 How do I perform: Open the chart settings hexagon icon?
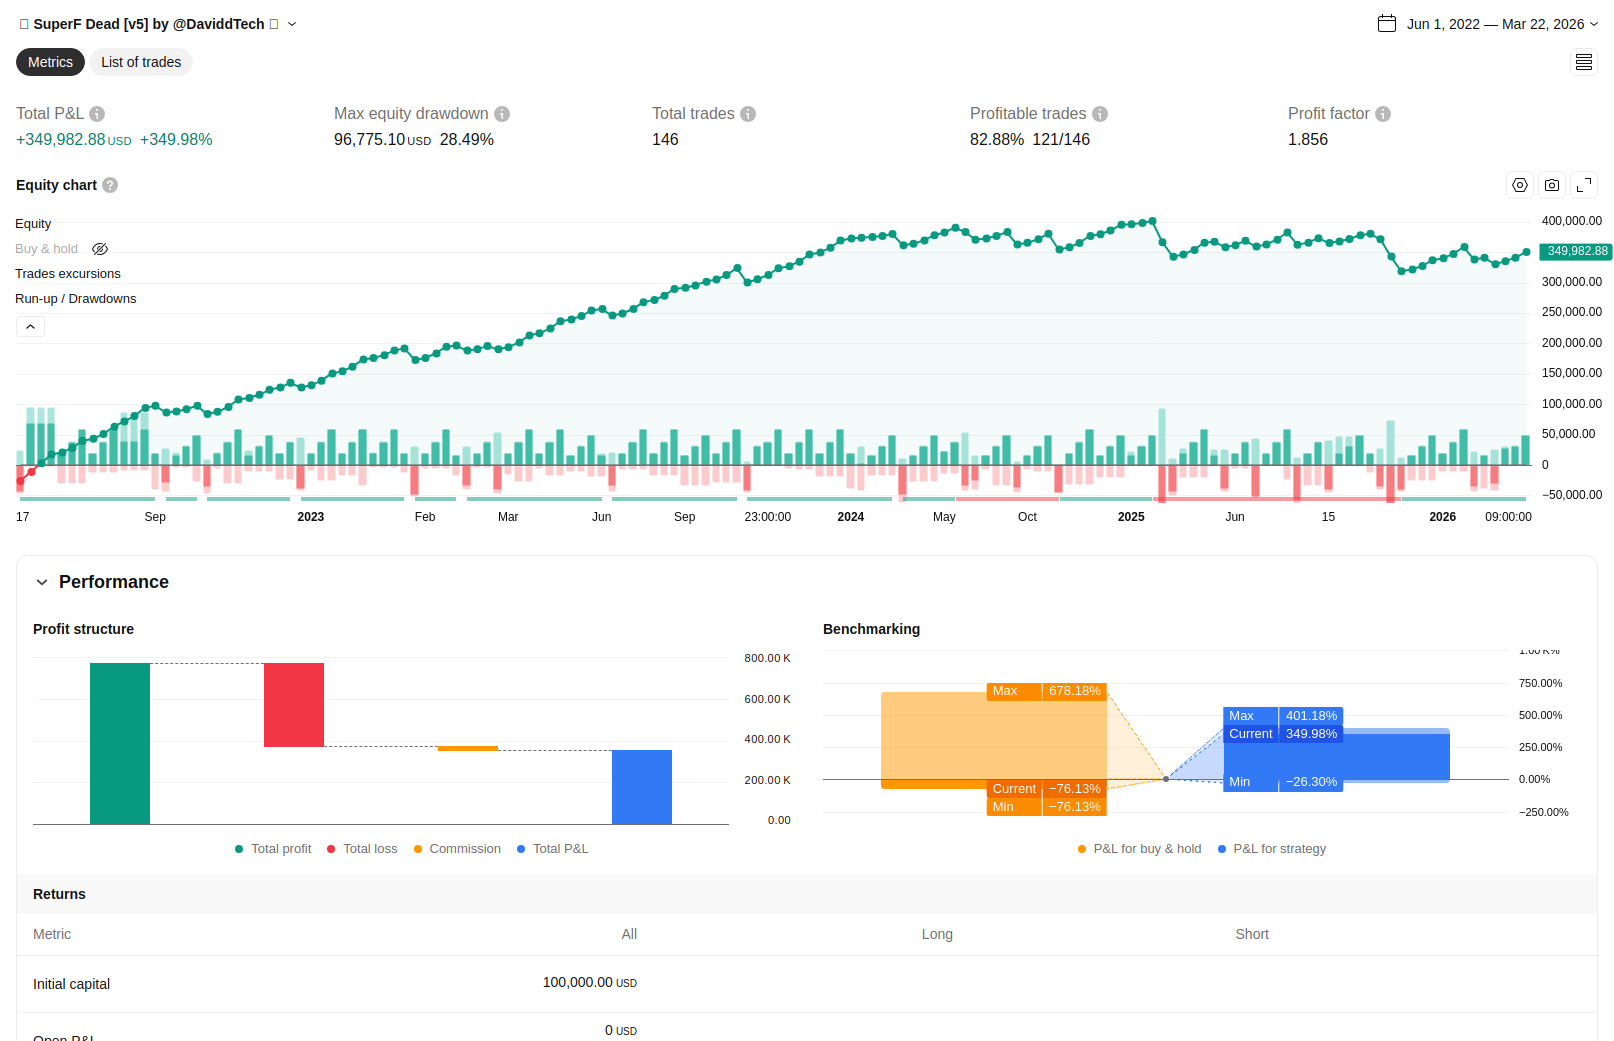[1520, 185]
